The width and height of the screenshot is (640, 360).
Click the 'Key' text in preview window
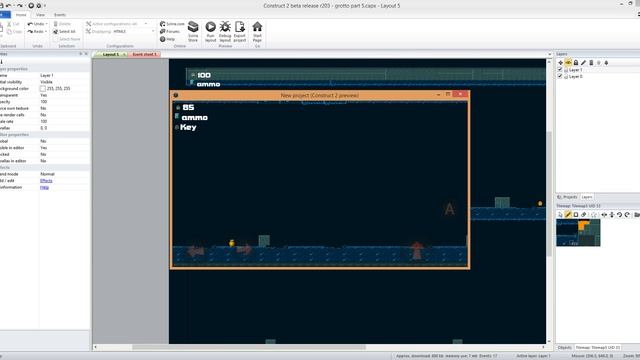point(188,127)
